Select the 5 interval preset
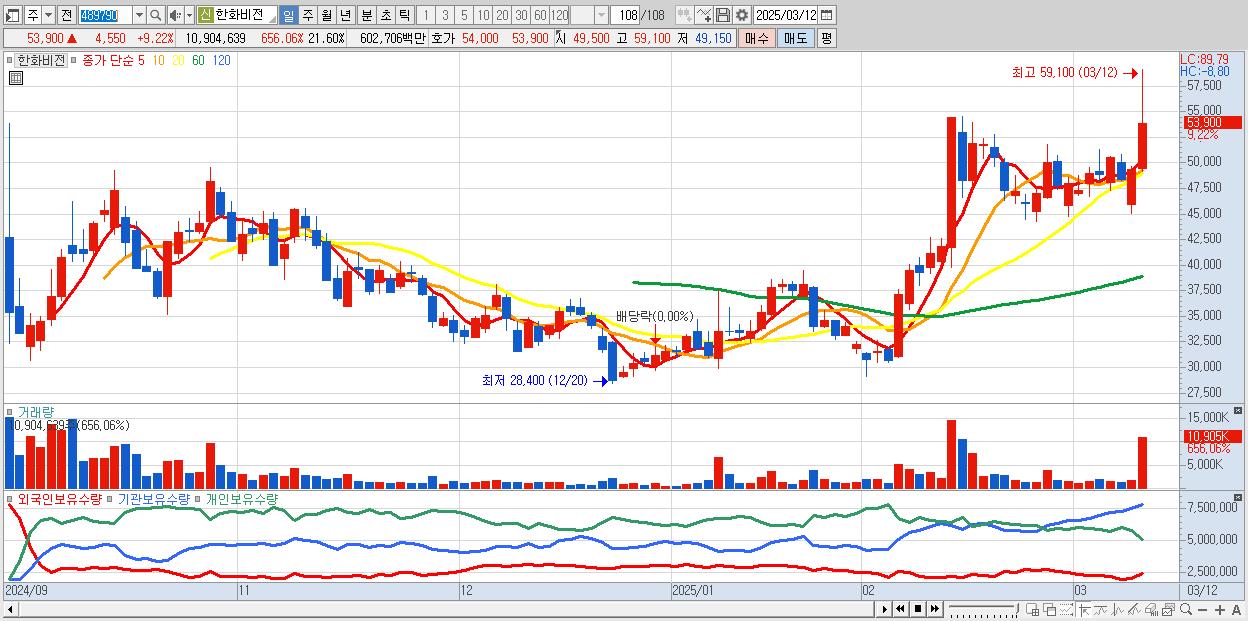The image size is (1248, 621). [x=464, y=15]
